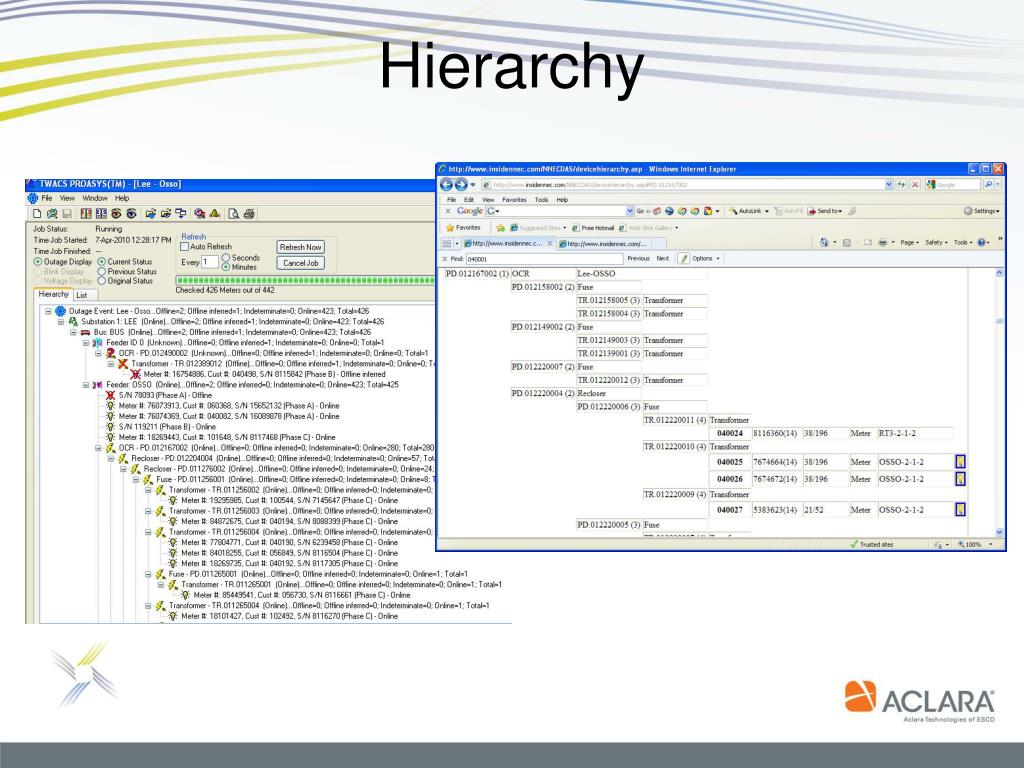Click the greyed Save floppy icon in TWACS
1024x768 pixels.
(x=67, y=214)
